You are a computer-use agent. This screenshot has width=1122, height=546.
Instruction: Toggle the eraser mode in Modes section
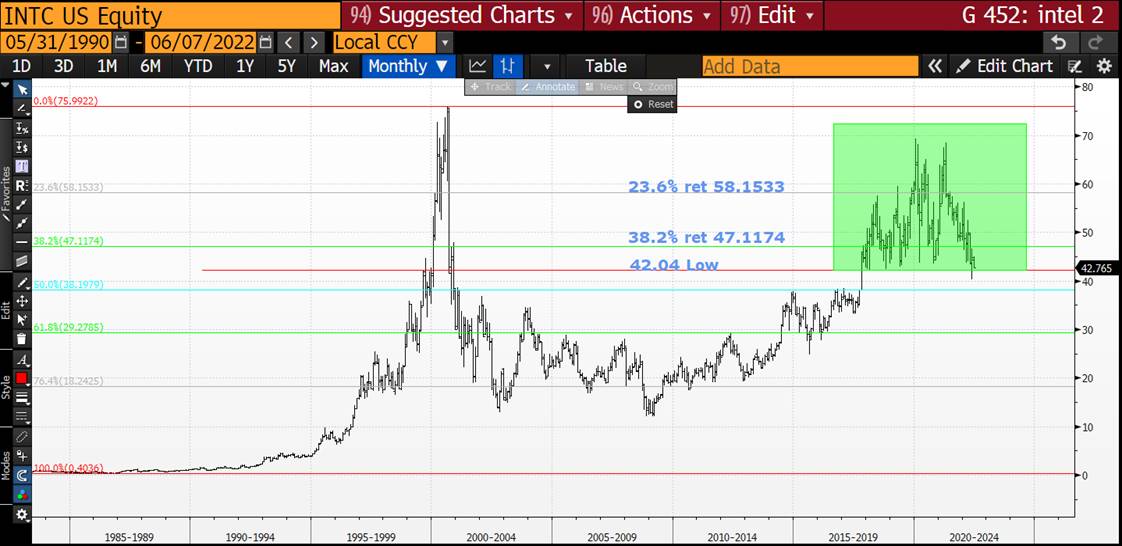point(22,437)
